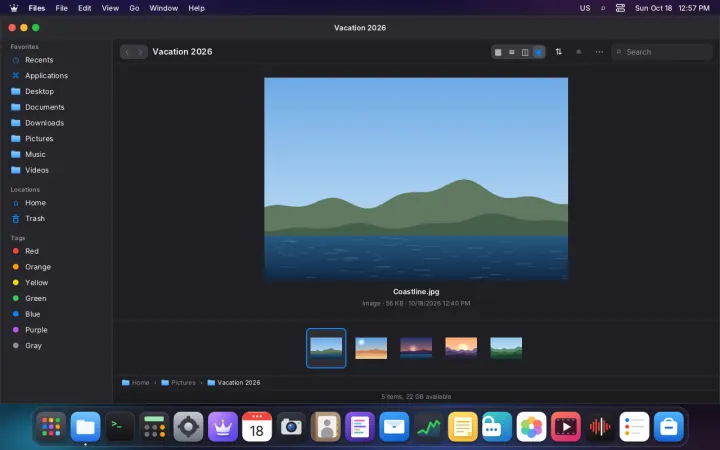Screen dimensions: 720x450
Task: Open Calendar from the dock
Action: click(257, 427)
